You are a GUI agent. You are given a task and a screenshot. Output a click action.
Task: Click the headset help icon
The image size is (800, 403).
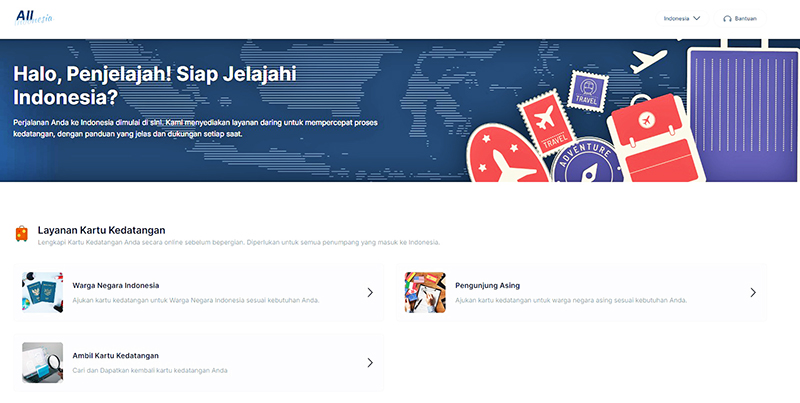(x=727, y=18)
